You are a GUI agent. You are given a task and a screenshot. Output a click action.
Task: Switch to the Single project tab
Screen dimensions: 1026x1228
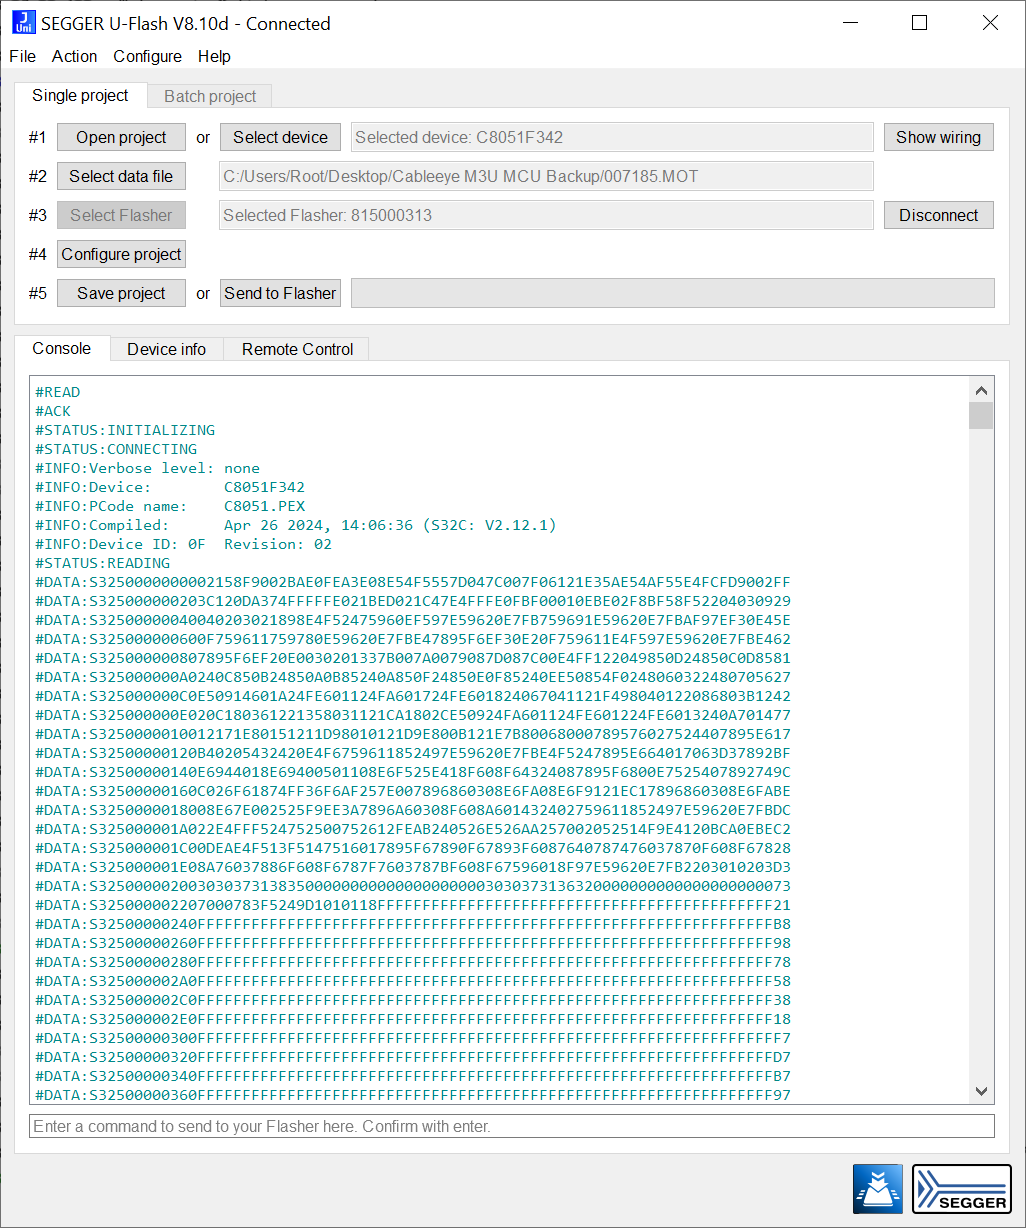pyautogui.click(x=80, y=96)
